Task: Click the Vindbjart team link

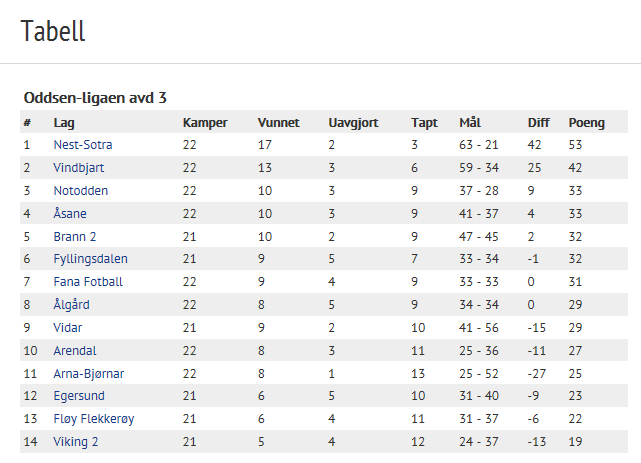Action: click(x=79, y=168)
